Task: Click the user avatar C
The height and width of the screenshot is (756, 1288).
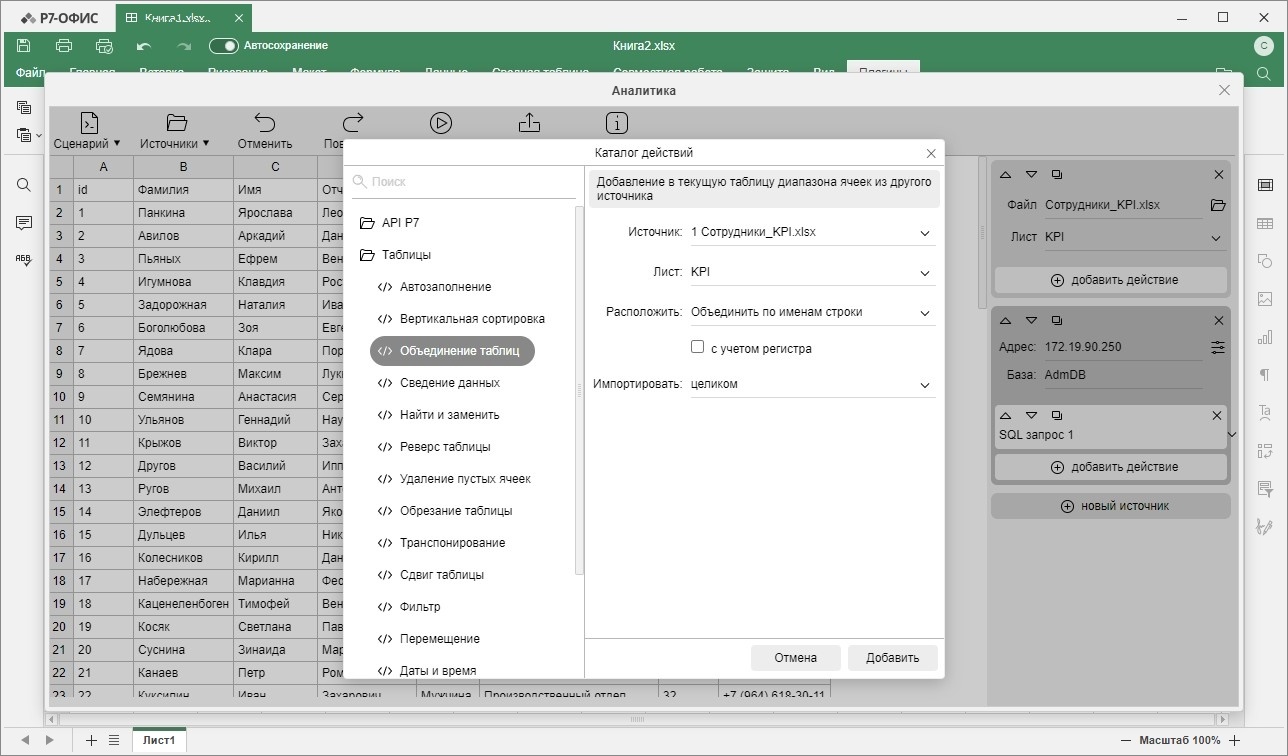Action: point(1262,46)
